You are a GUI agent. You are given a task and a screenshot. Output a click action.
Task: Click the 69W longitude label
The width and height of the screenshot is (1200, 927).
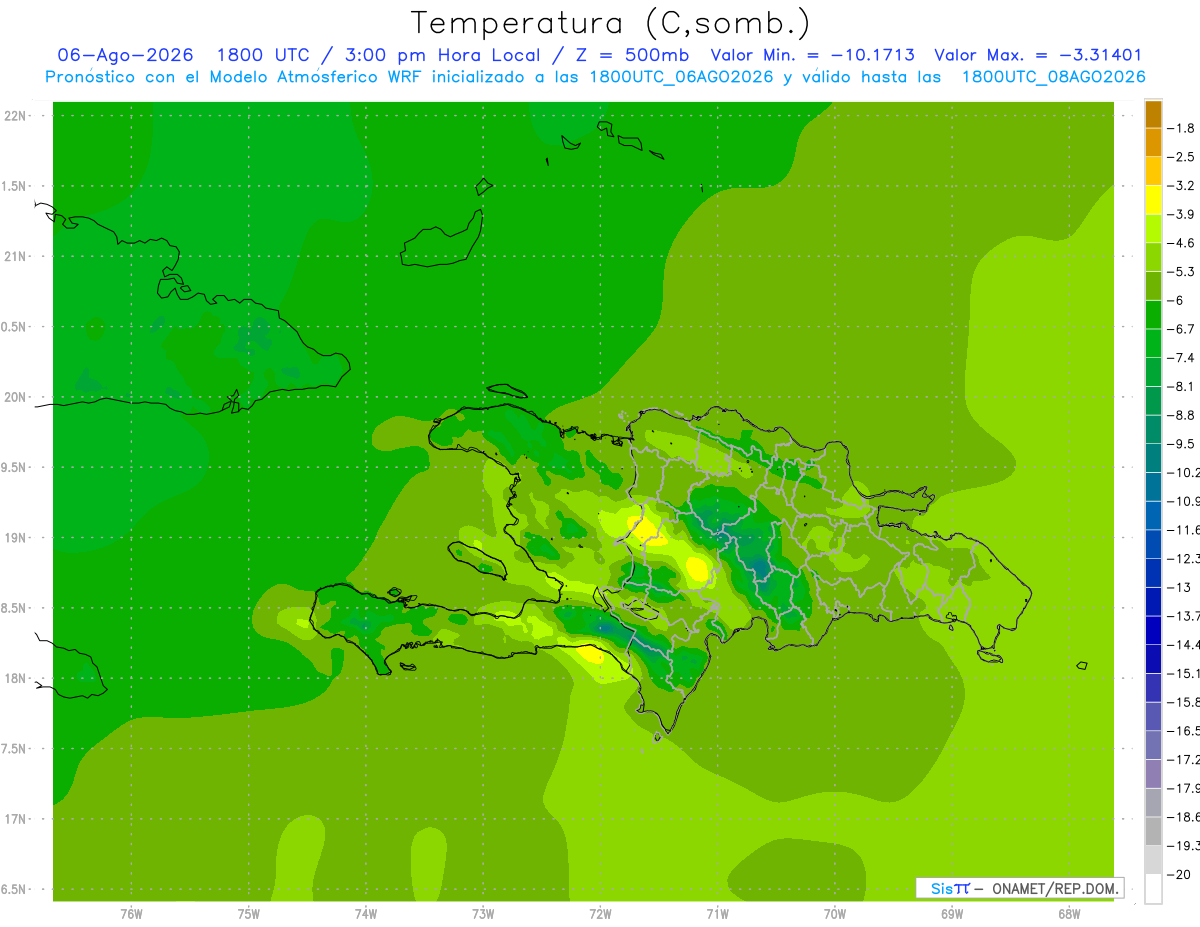tap(952, 915)
